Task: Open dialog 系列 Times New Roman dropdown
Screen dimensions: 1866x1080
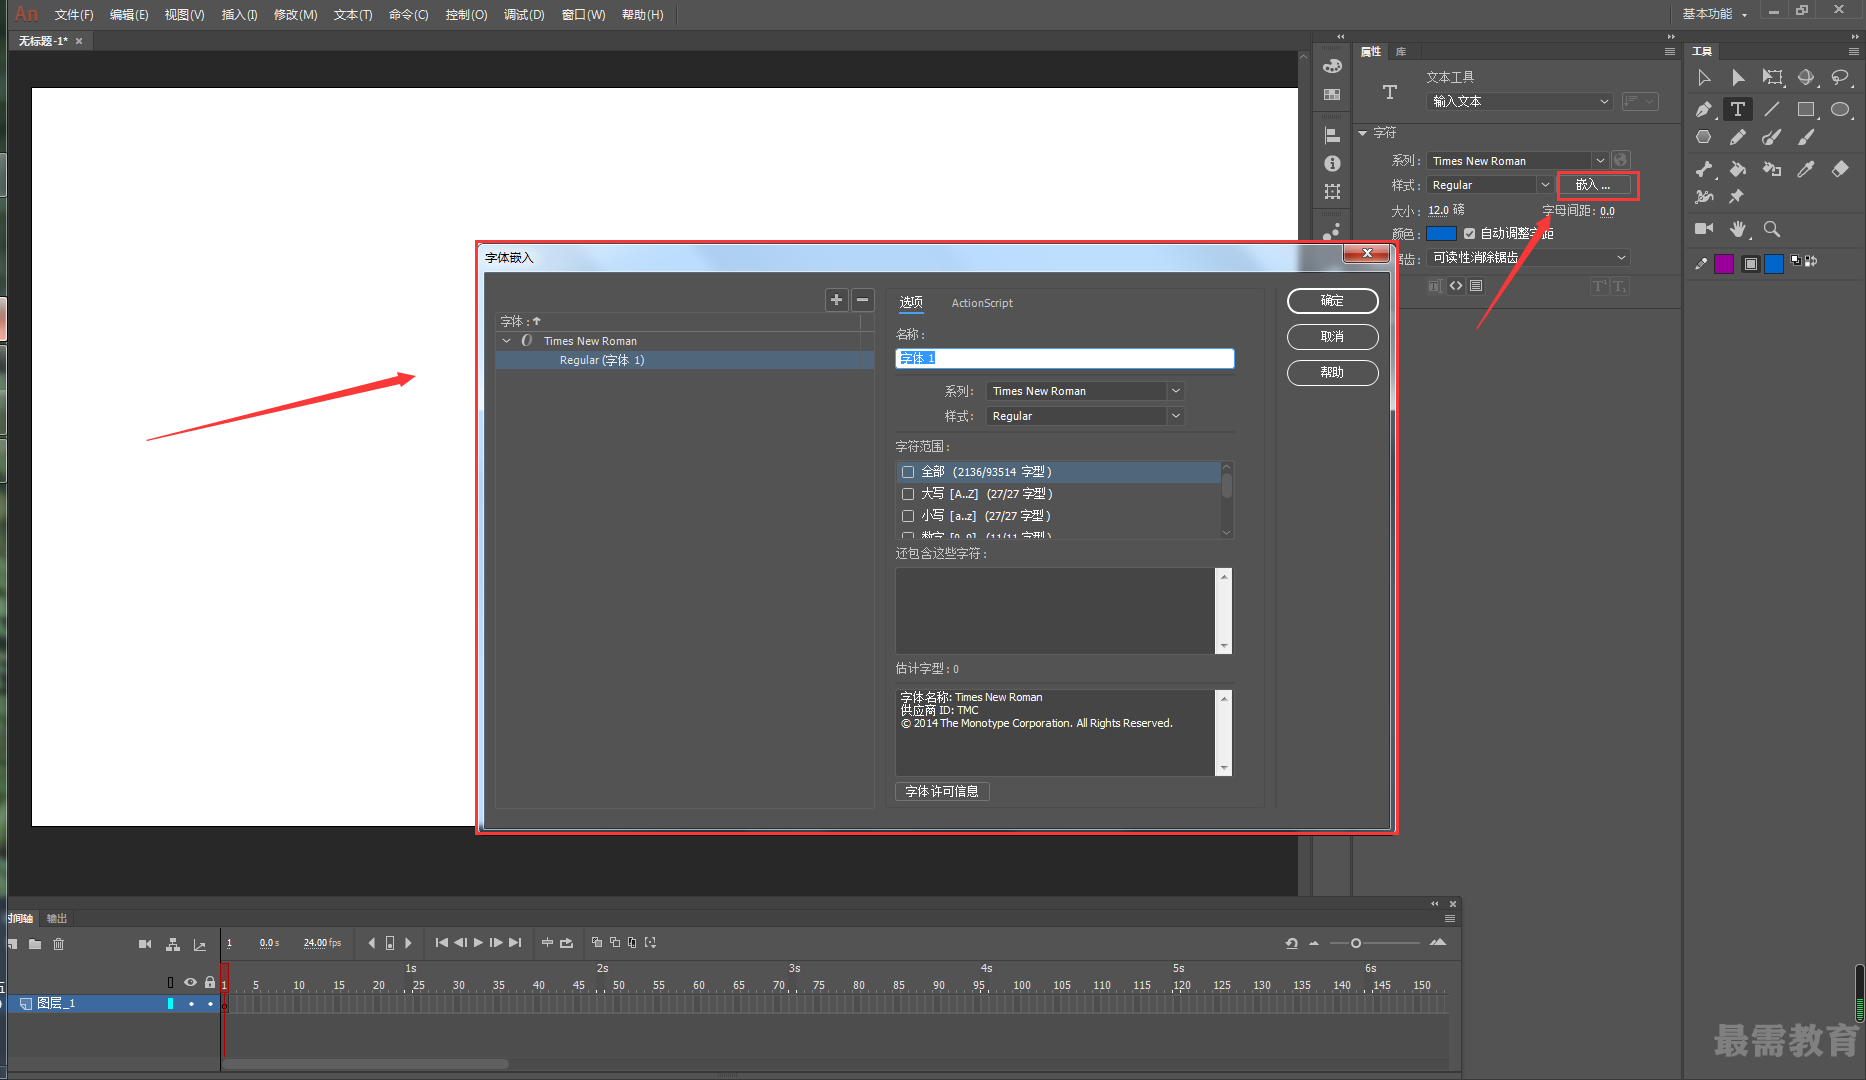Action: tap(1085, 391)
